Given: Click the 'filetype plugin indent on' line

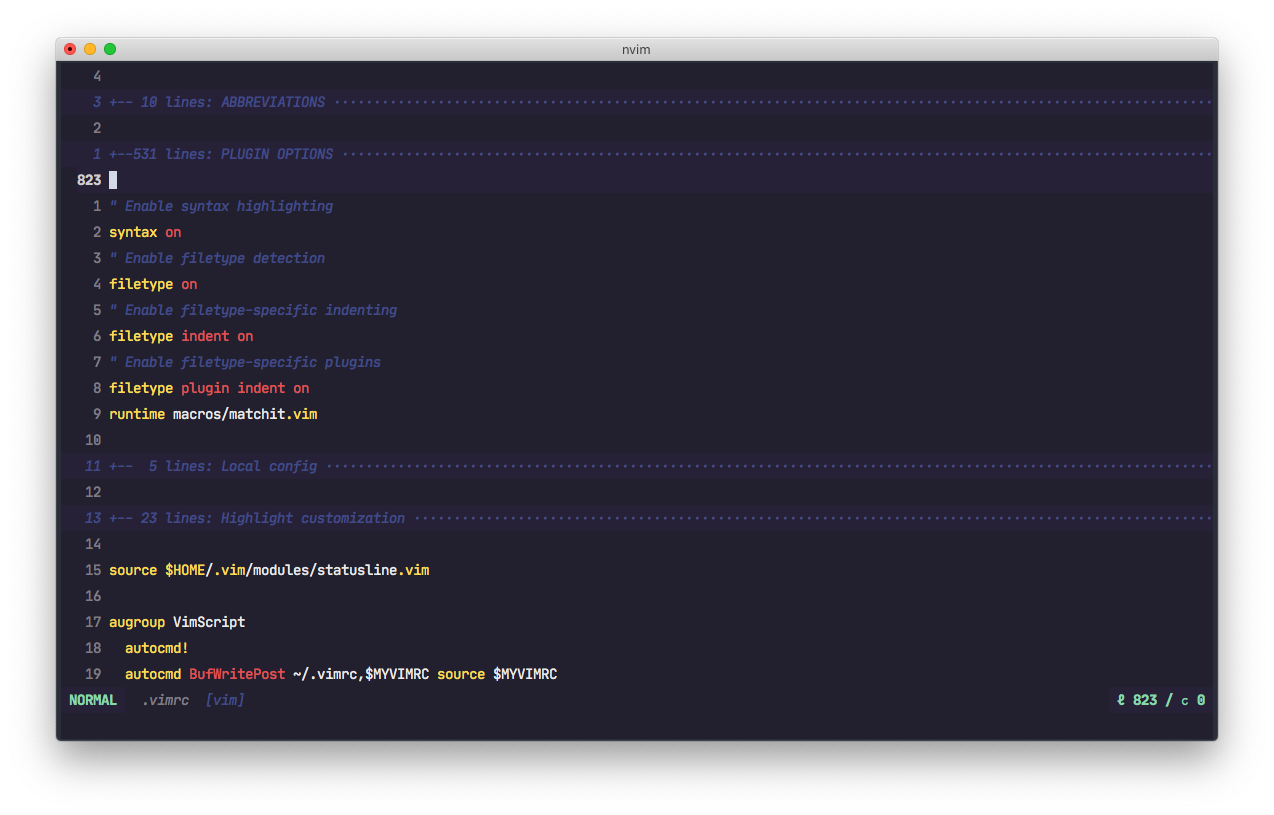Looking at the screenshot, I should coord(209,388).
